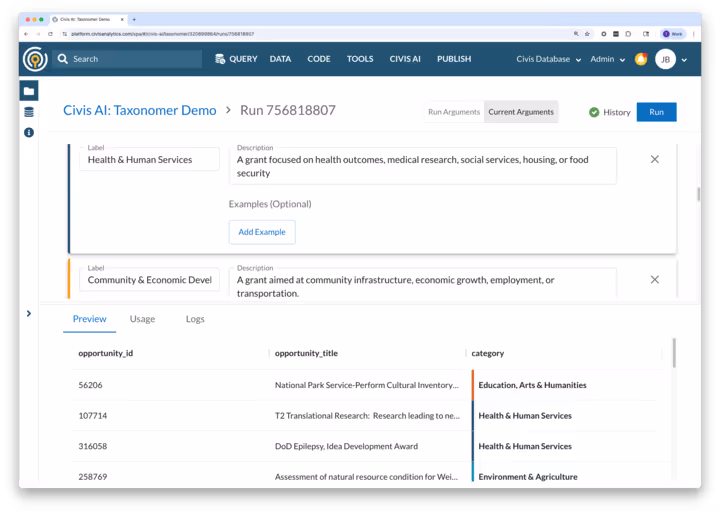Open the DATA menu
The height and width of the screenshot is (513, 720).
click(x=280, y=59)
